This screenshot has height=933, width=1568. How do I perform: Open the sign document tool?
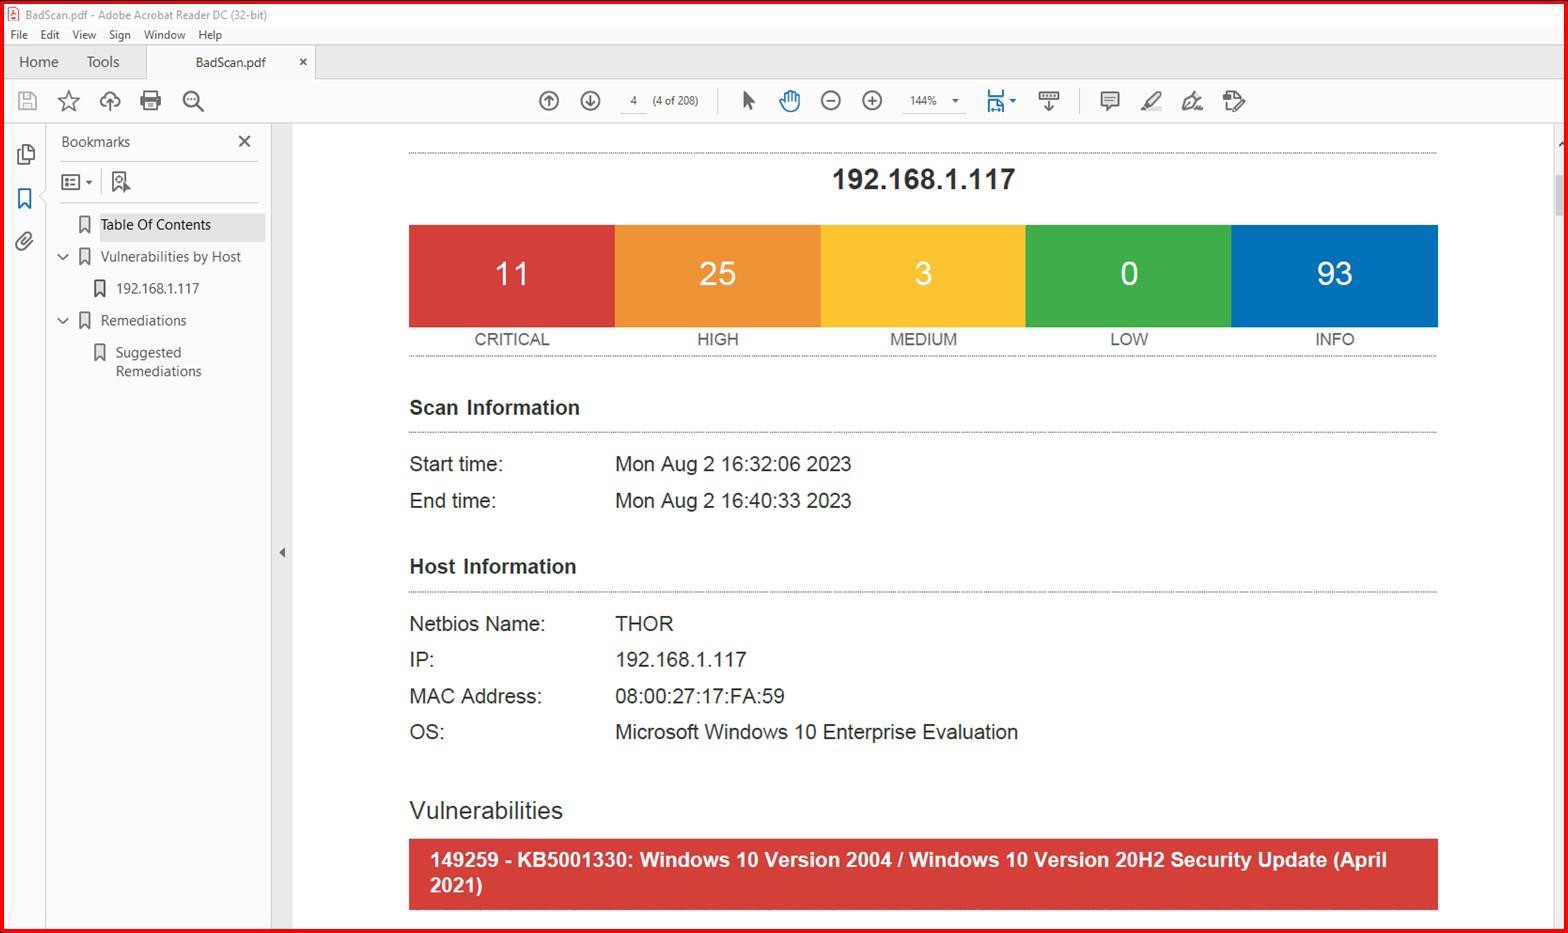pyautogui.click(x=1192, y=101)
